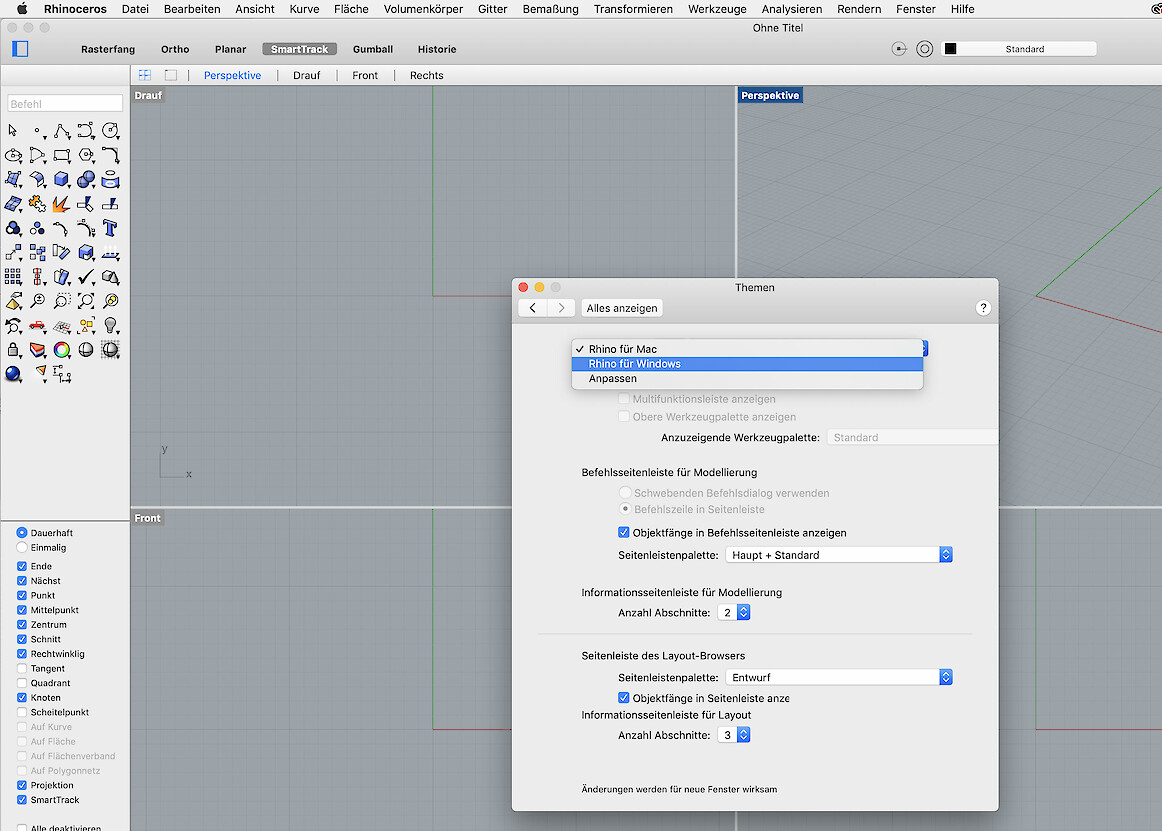
Task: Select the Control Point Curve tool
Action: [x=86, y=131]
